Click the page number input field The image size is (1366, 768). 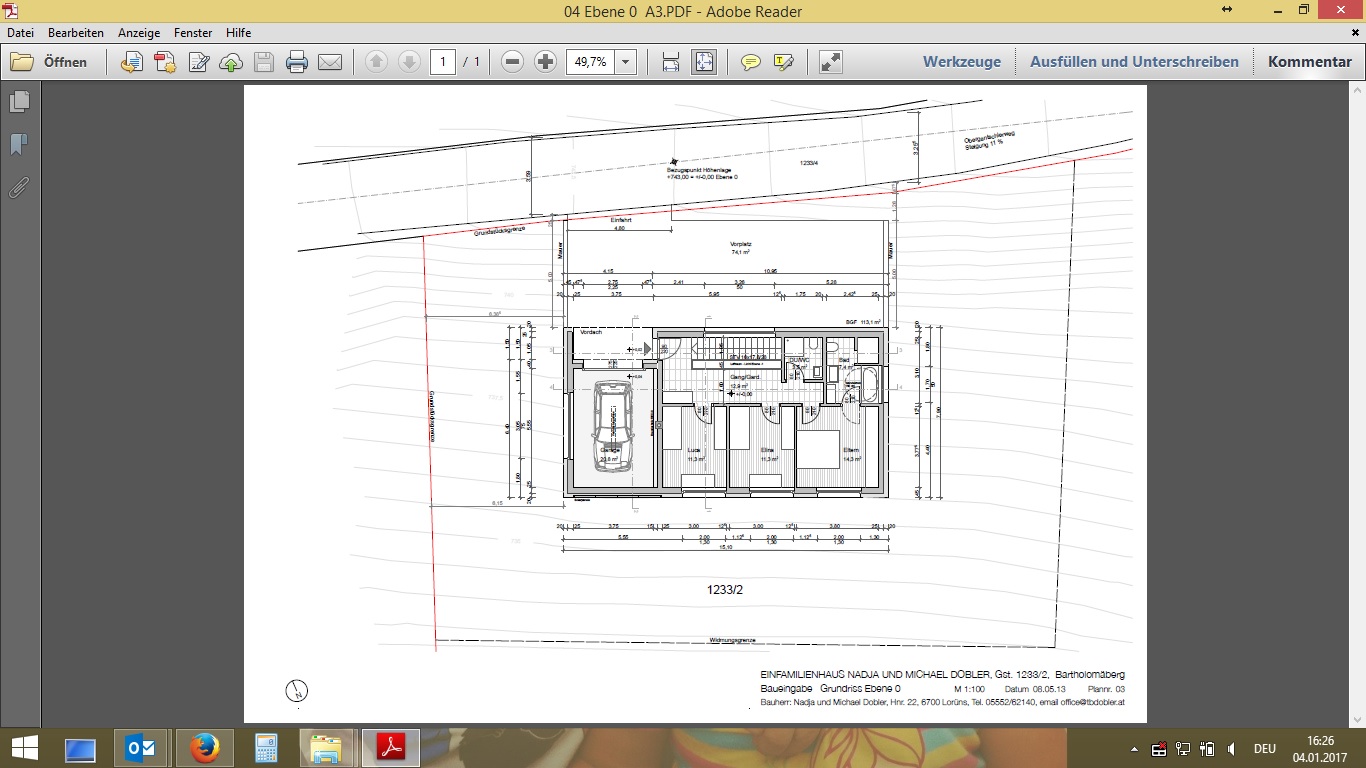(x=443, y=62)
